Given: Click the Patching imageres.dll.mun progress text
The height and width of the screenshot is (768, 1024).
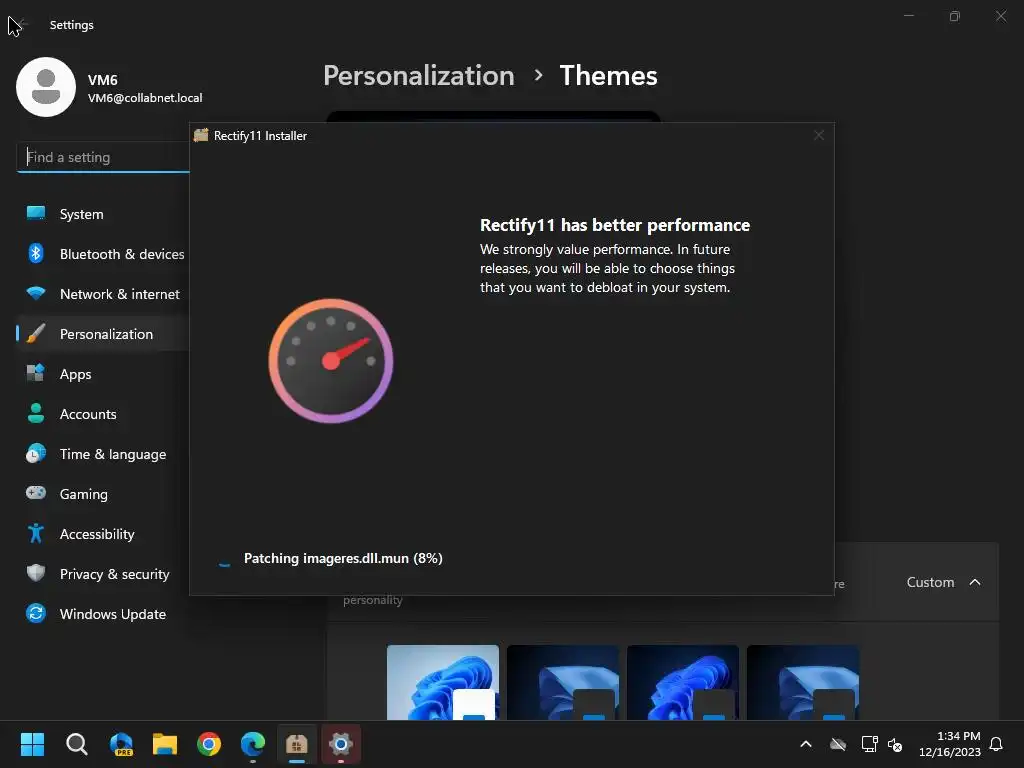Looking at the screenshot, I should pyautogui.click(x=343, y=558).
